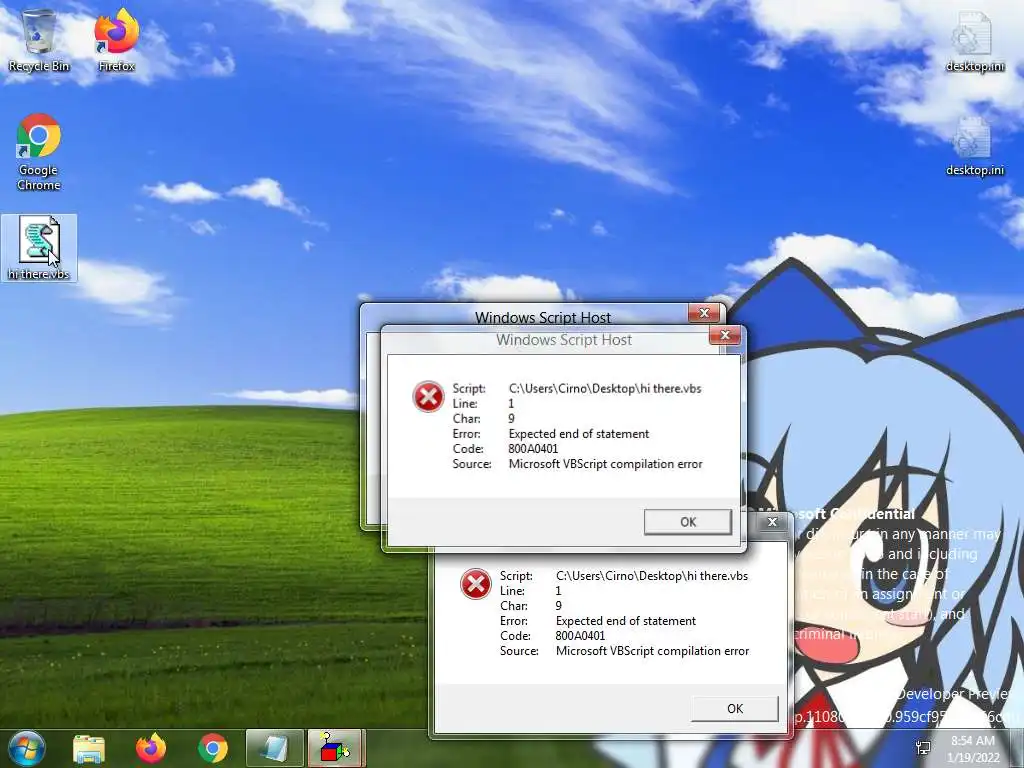The image size is (1024, 768).
Task: Click 'Microsoft VBScript compilation error' in lower dialog
Action: (x=652, y=651)
